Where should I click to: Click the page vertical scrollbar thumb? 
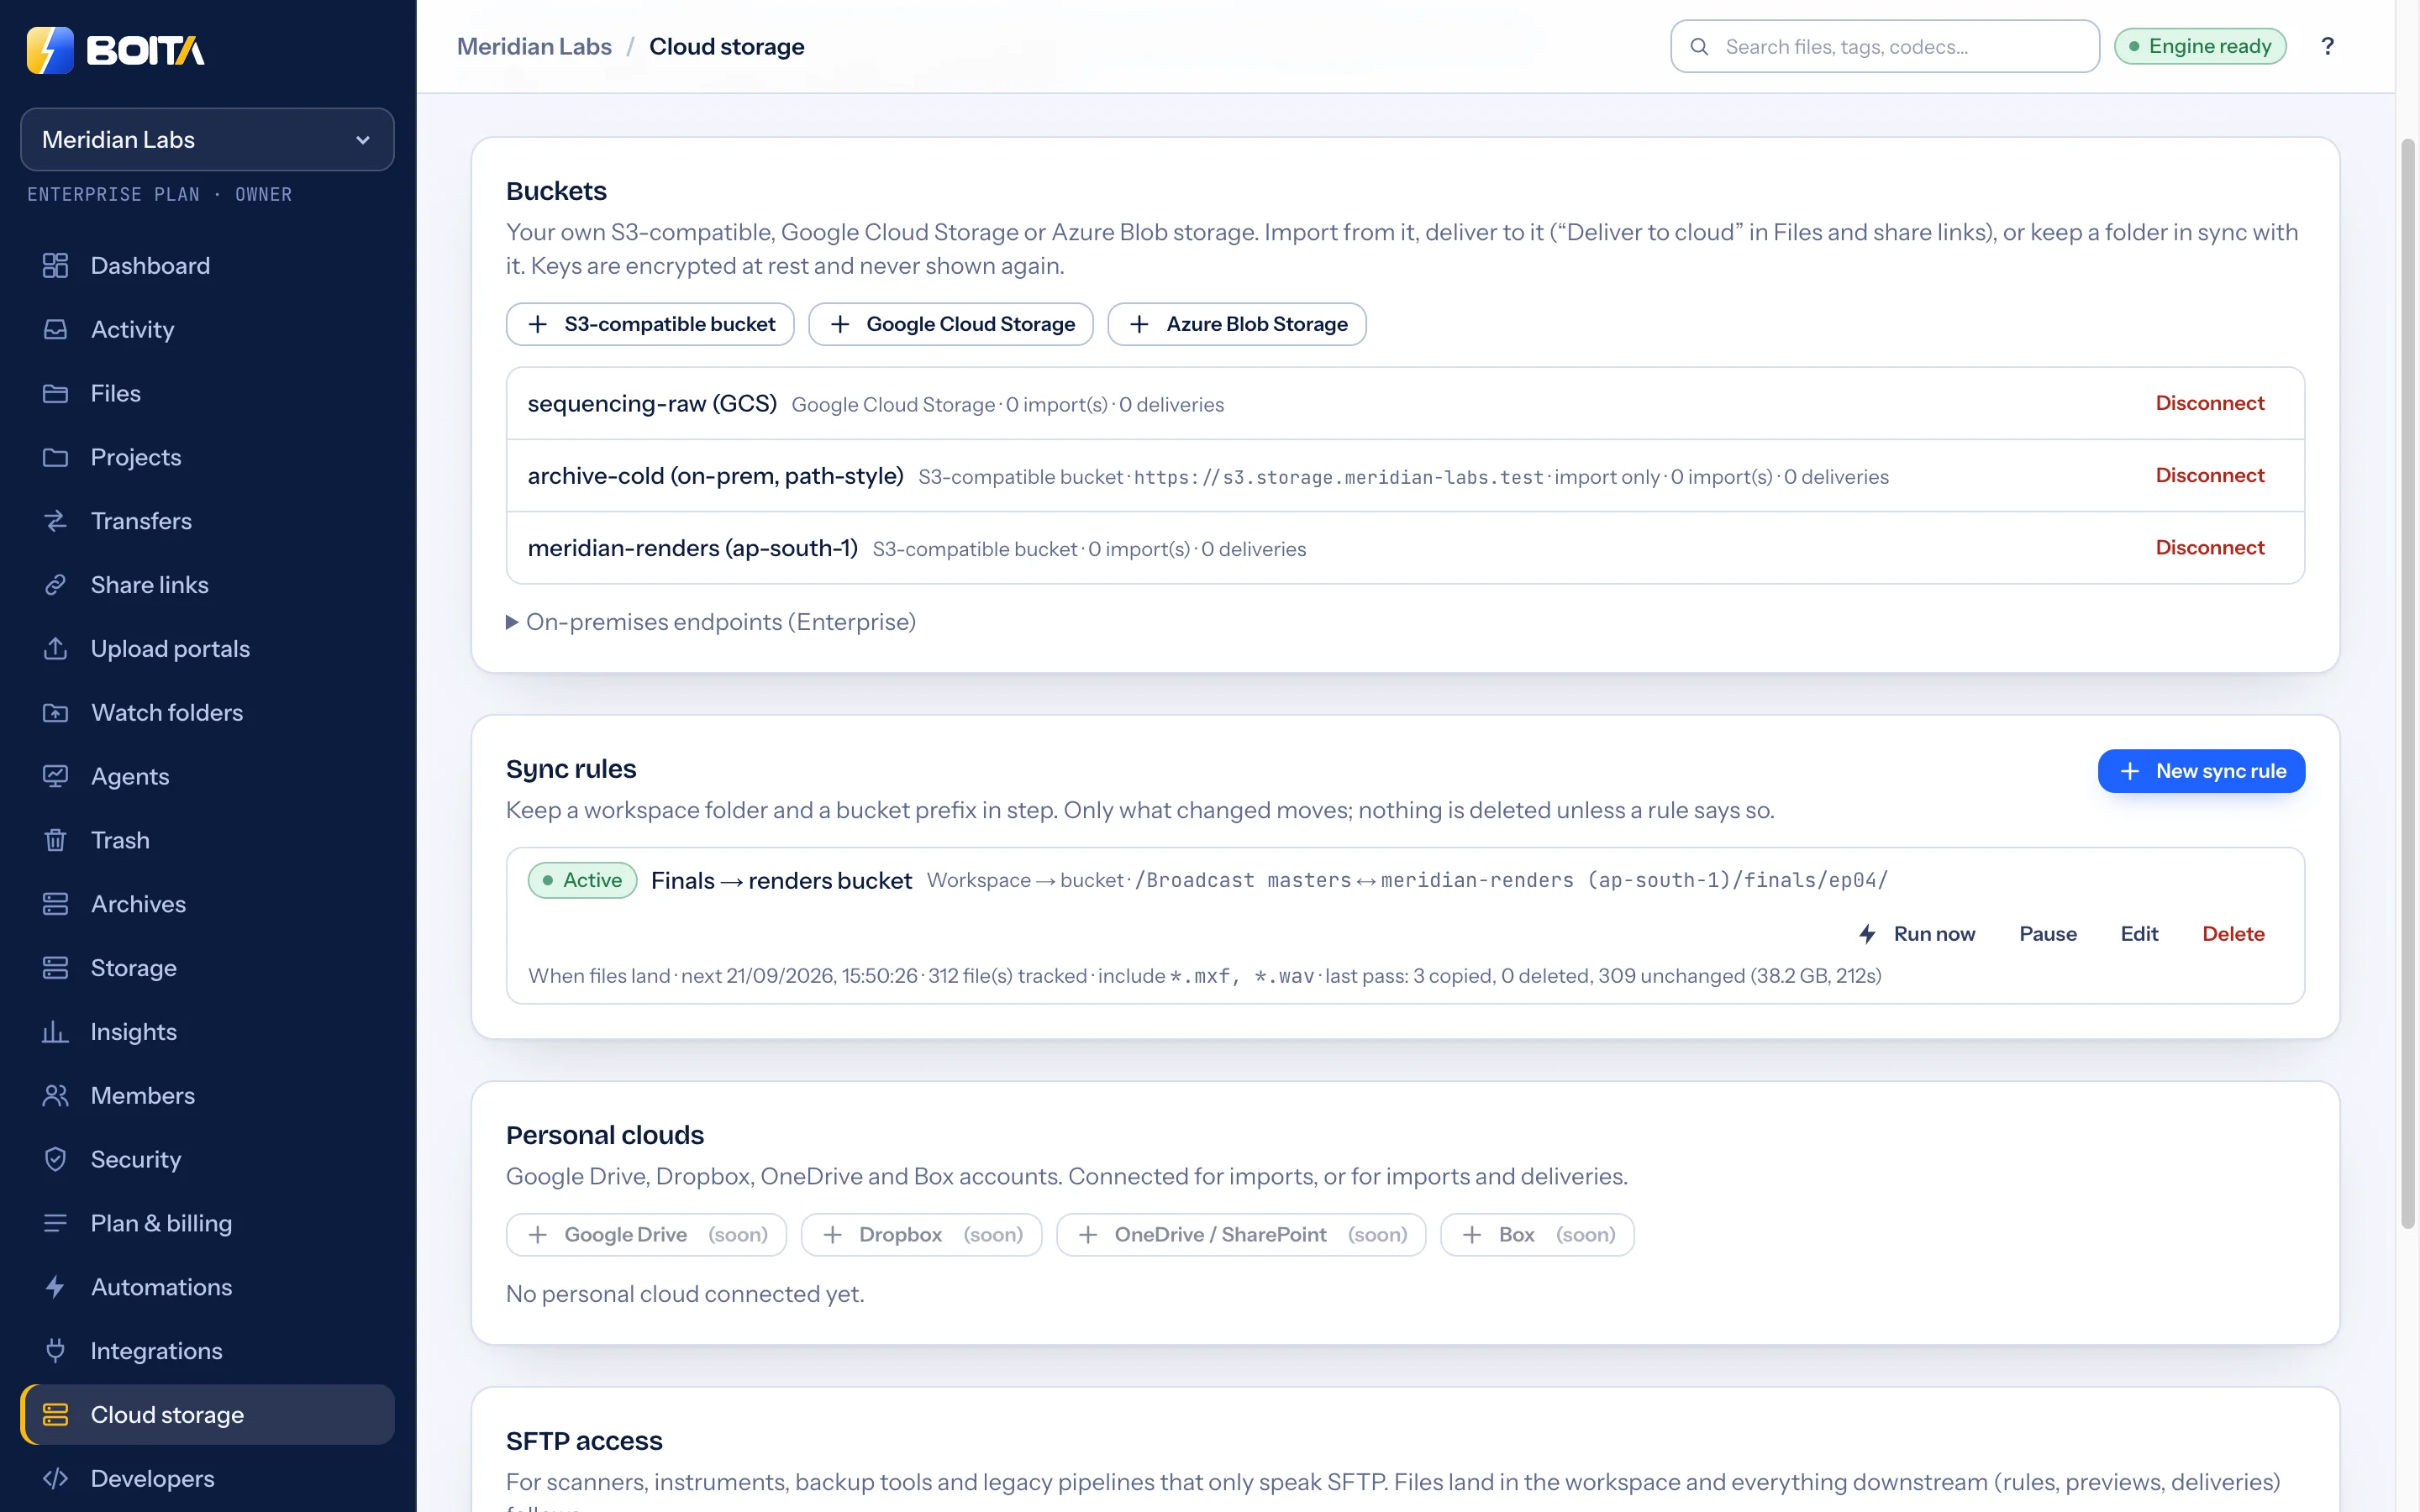(2407, 684)
